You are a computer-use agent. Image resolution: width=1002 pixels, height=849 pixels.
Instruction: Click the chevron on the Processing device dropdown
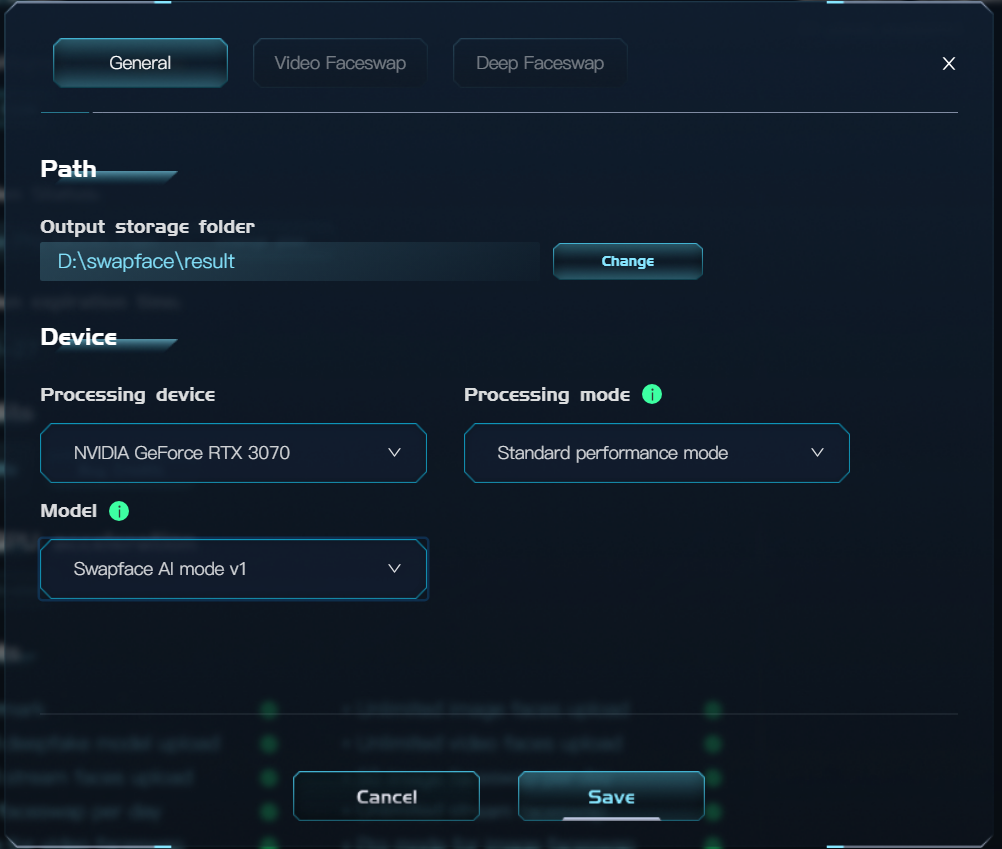coord(395,453)
